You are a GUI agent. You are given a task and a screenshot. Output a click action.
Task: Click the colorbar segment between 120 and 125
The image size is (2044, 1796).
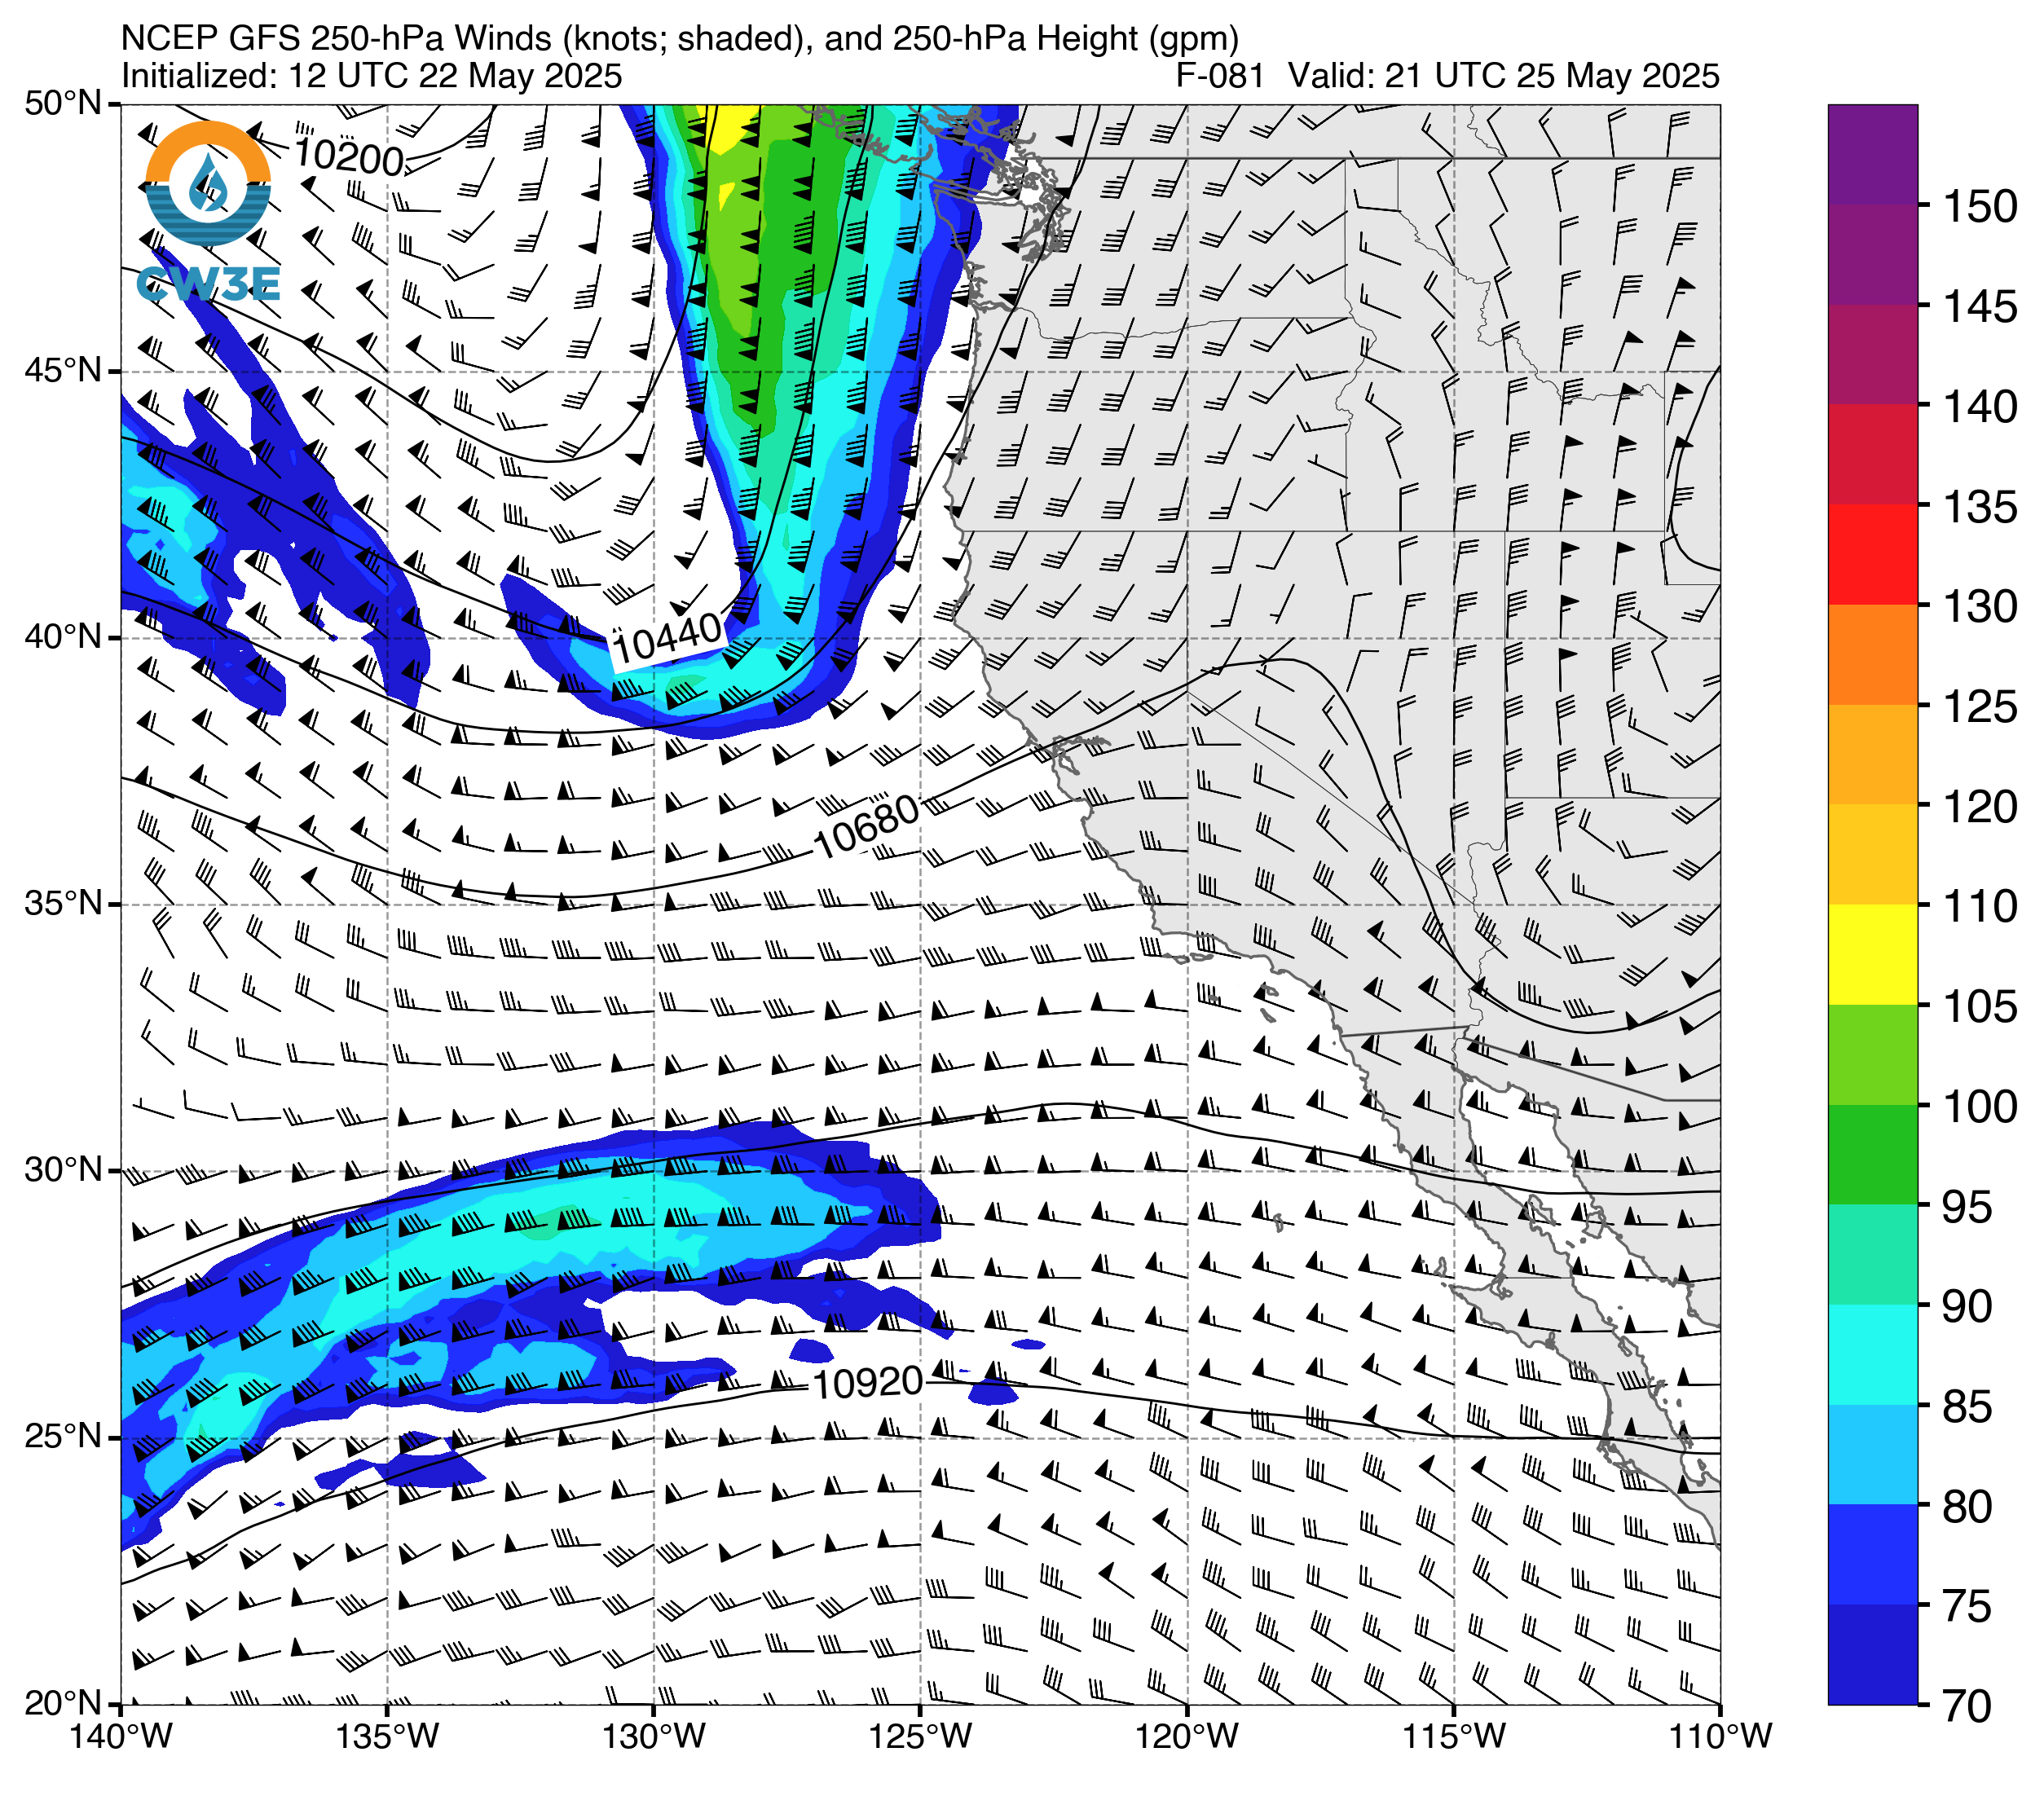click(x=1873, y=755)
